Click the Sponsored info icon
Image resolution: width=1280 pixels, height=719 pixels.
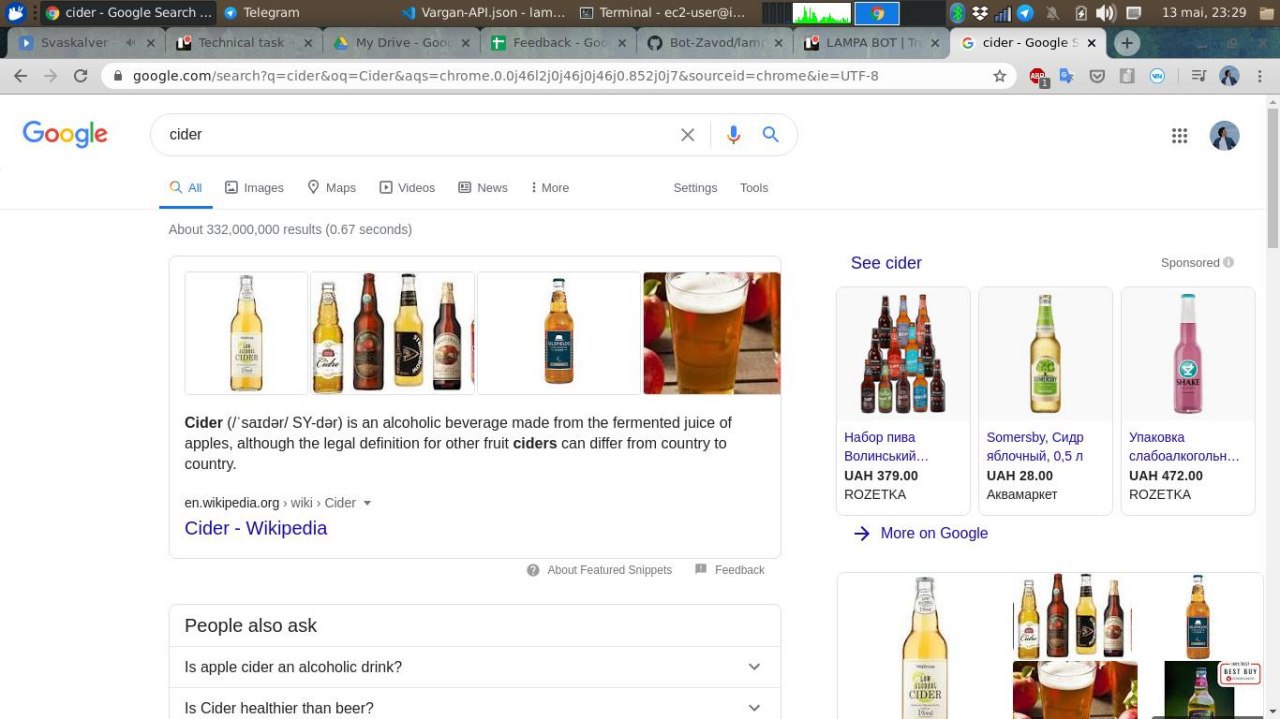1228,263
